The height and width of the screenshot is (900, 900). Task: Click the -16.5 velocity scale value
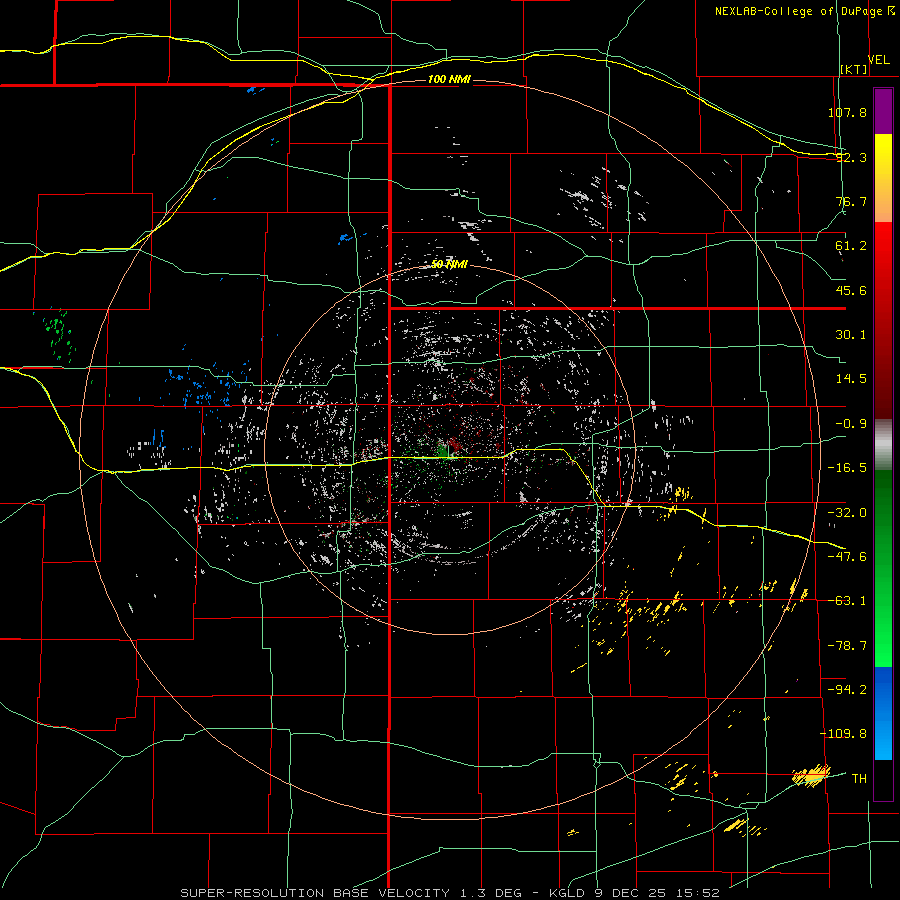pyautogui.click(x=847, y=468)
